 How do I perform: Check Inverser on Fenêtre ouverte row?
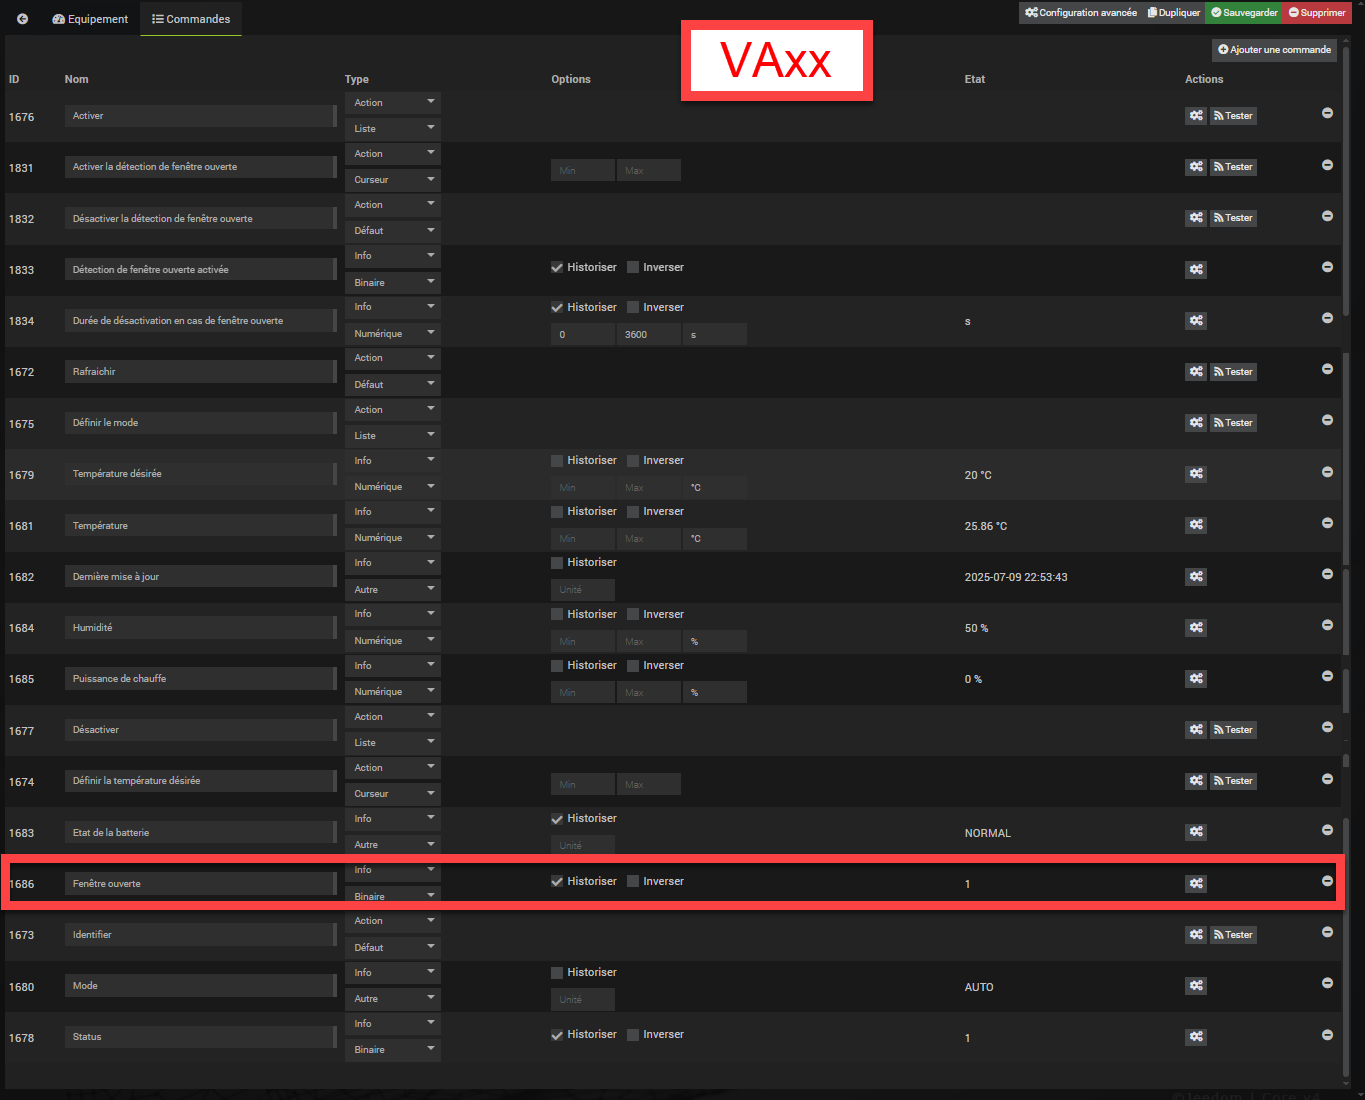(633, 881)
